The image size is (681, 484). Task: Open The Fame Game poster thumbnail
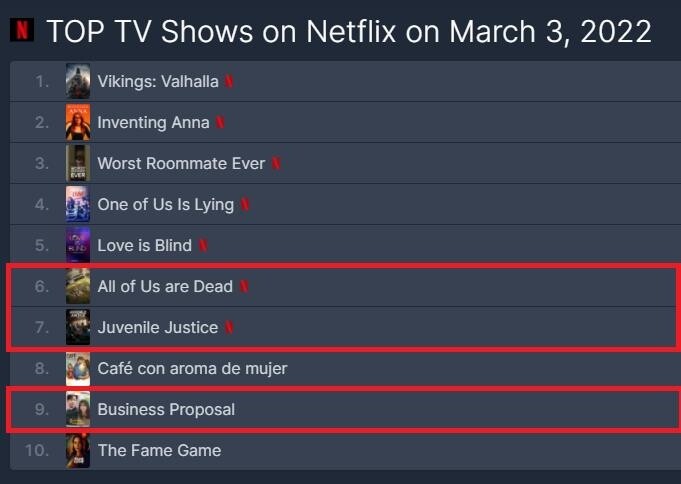pyautogui.click(x=78, y=450)
